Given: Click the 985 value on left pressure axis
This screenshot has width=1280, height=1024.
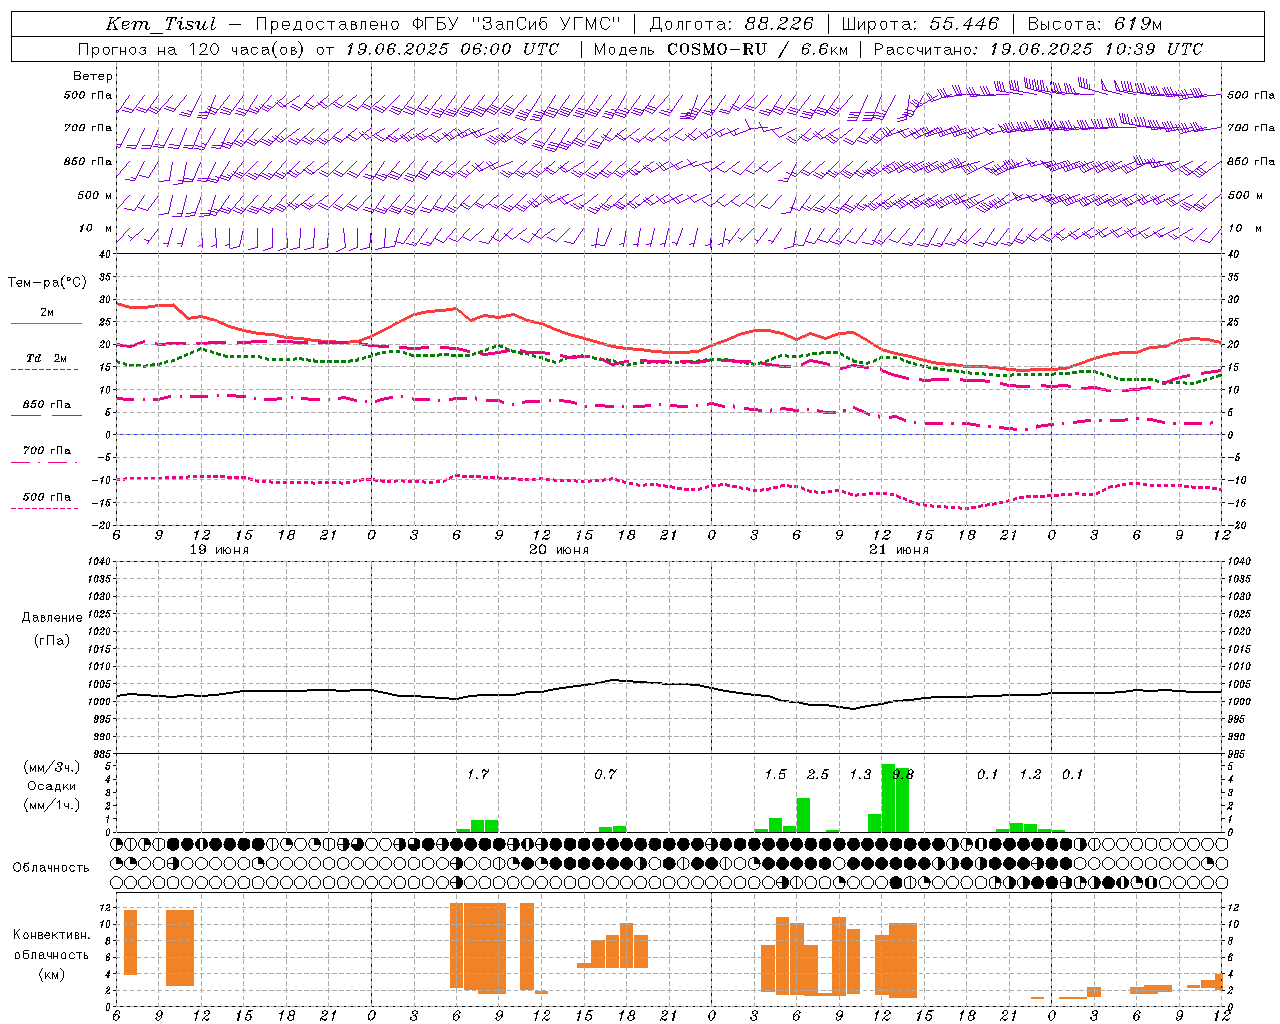Looking at the screenshot, I should pos(103,755).
